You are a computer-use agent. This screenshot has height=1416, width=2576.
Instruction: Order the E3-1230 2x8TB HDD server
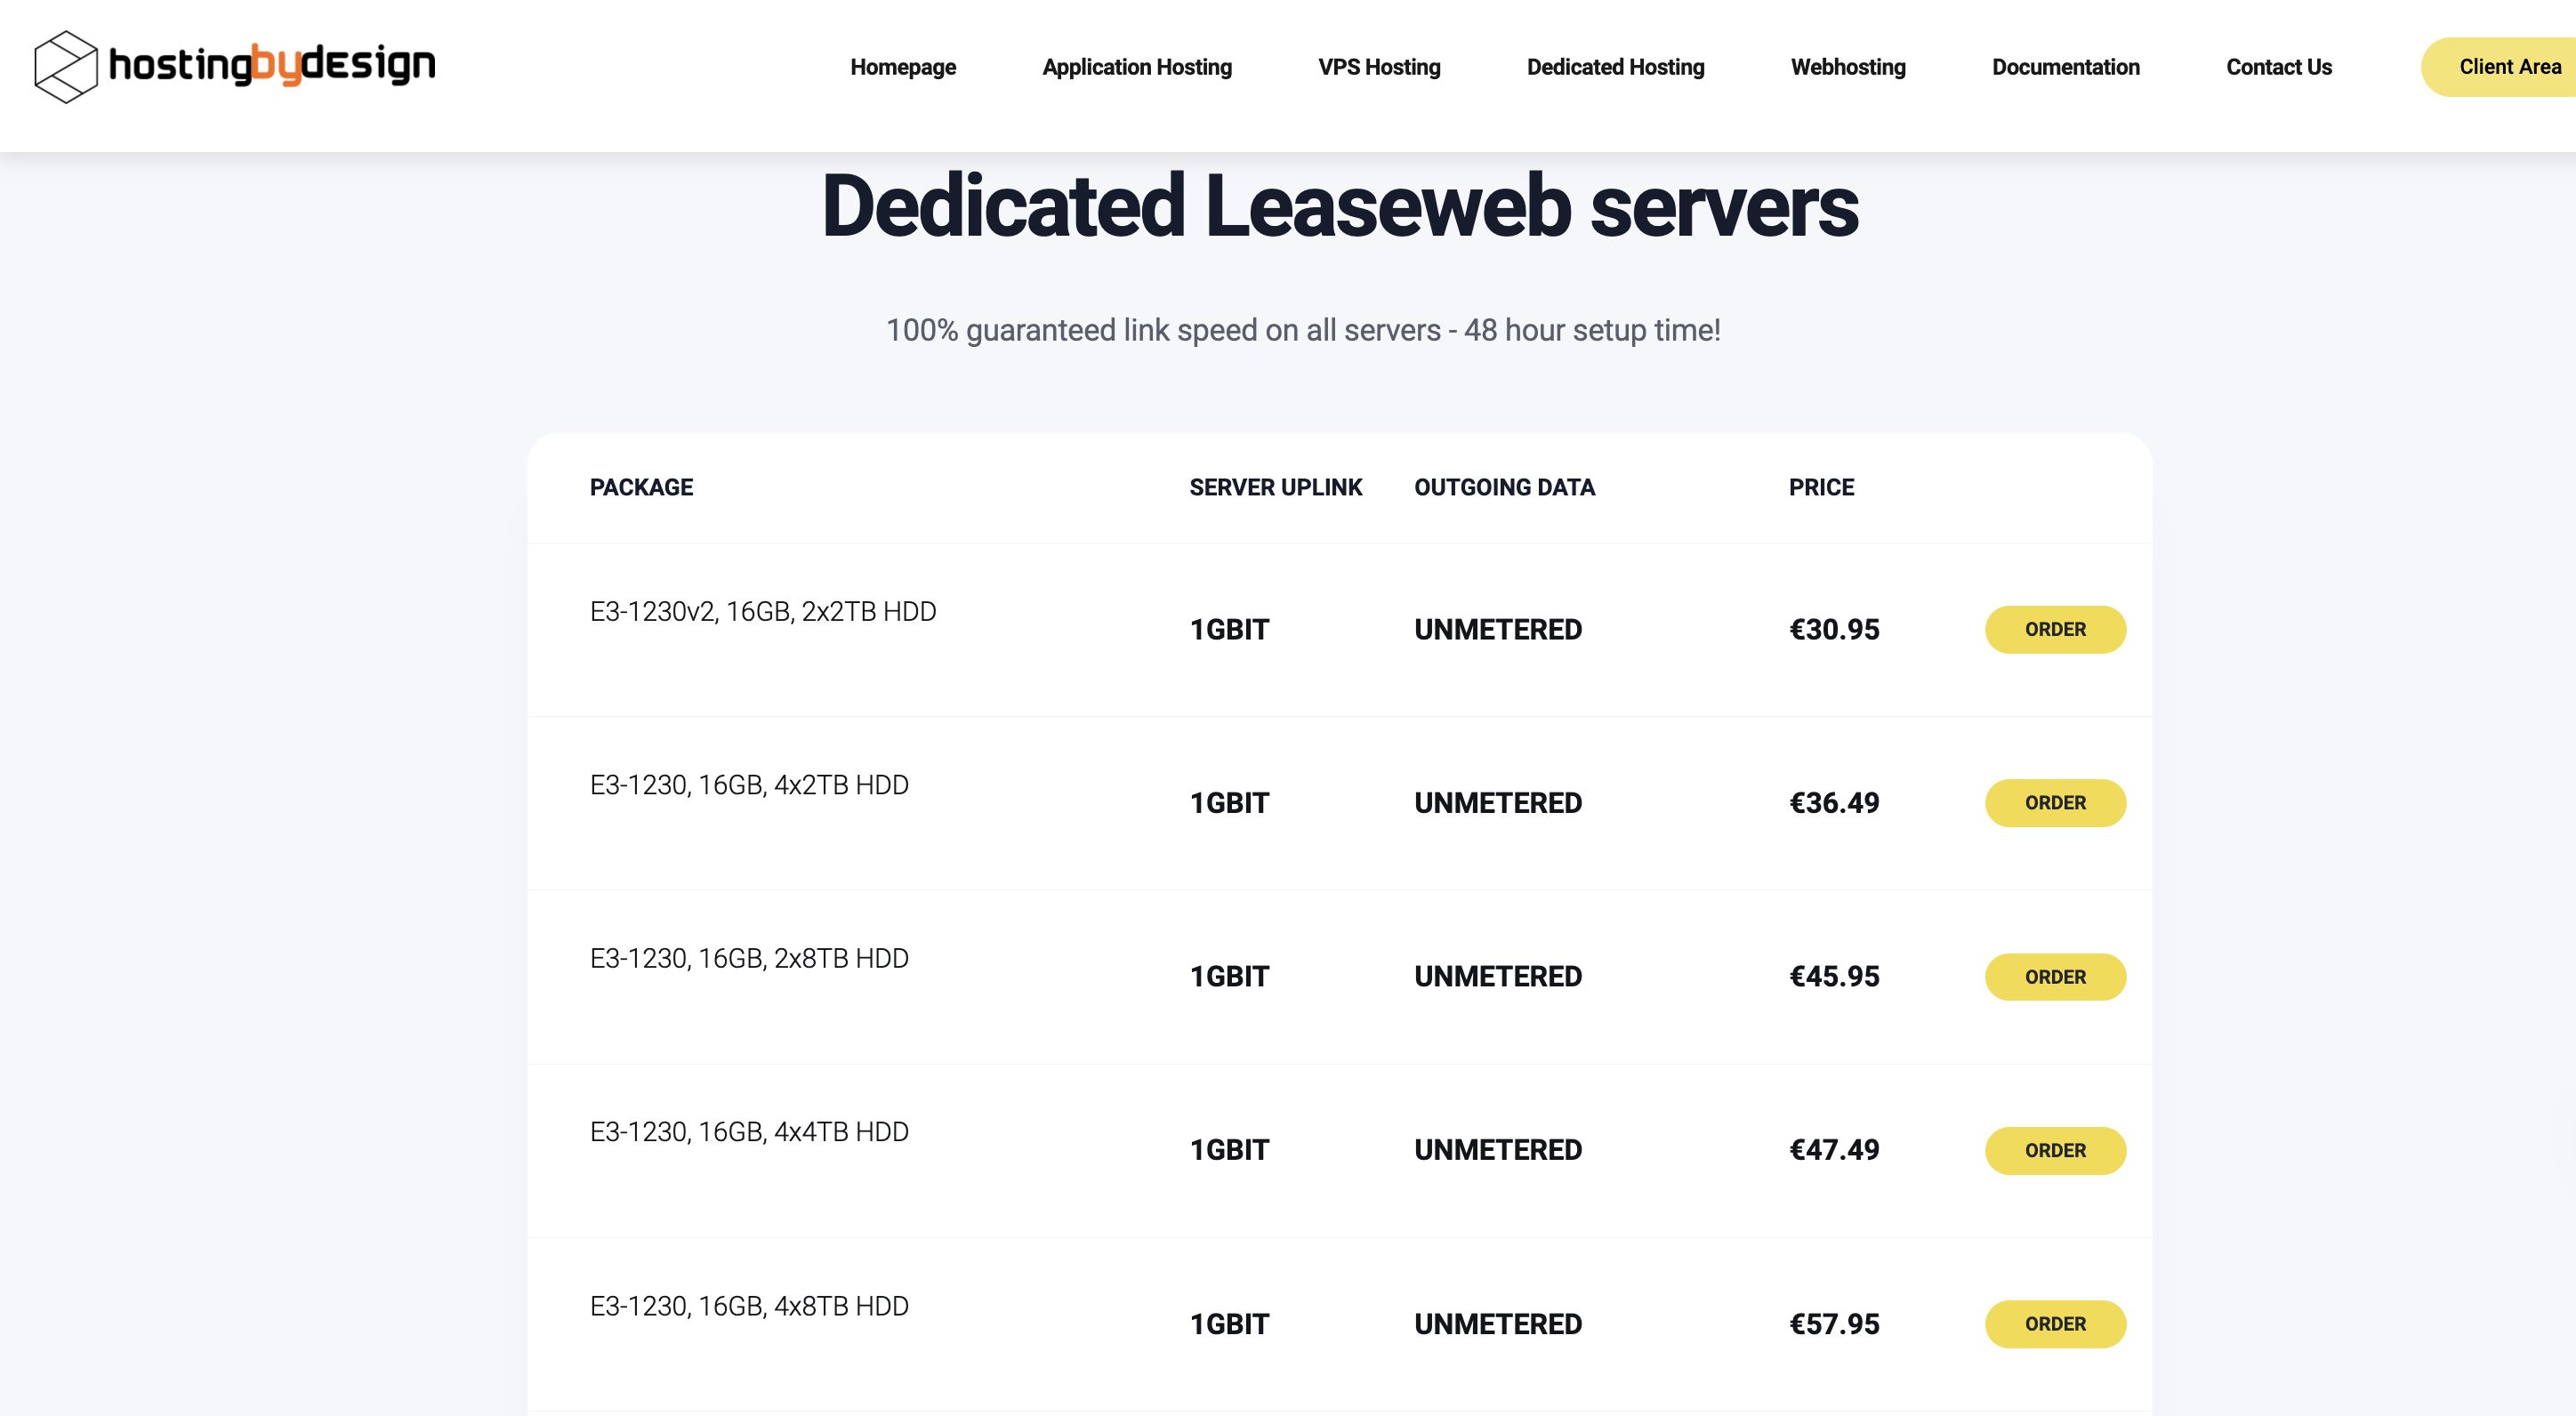[2055, 977]
